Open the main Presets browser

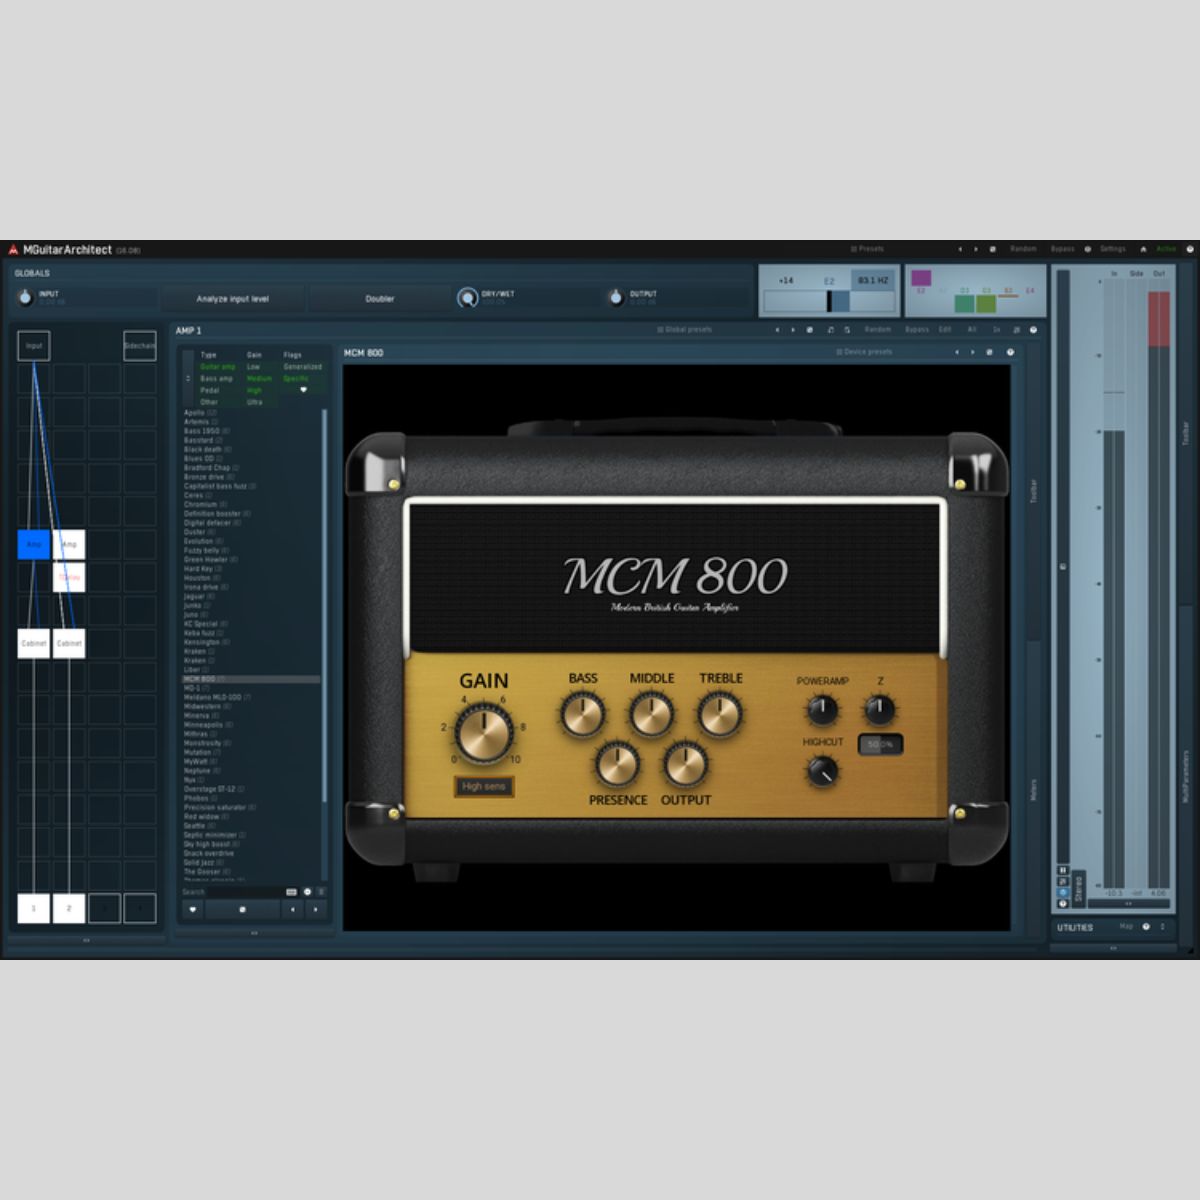(x=867, y=249)
